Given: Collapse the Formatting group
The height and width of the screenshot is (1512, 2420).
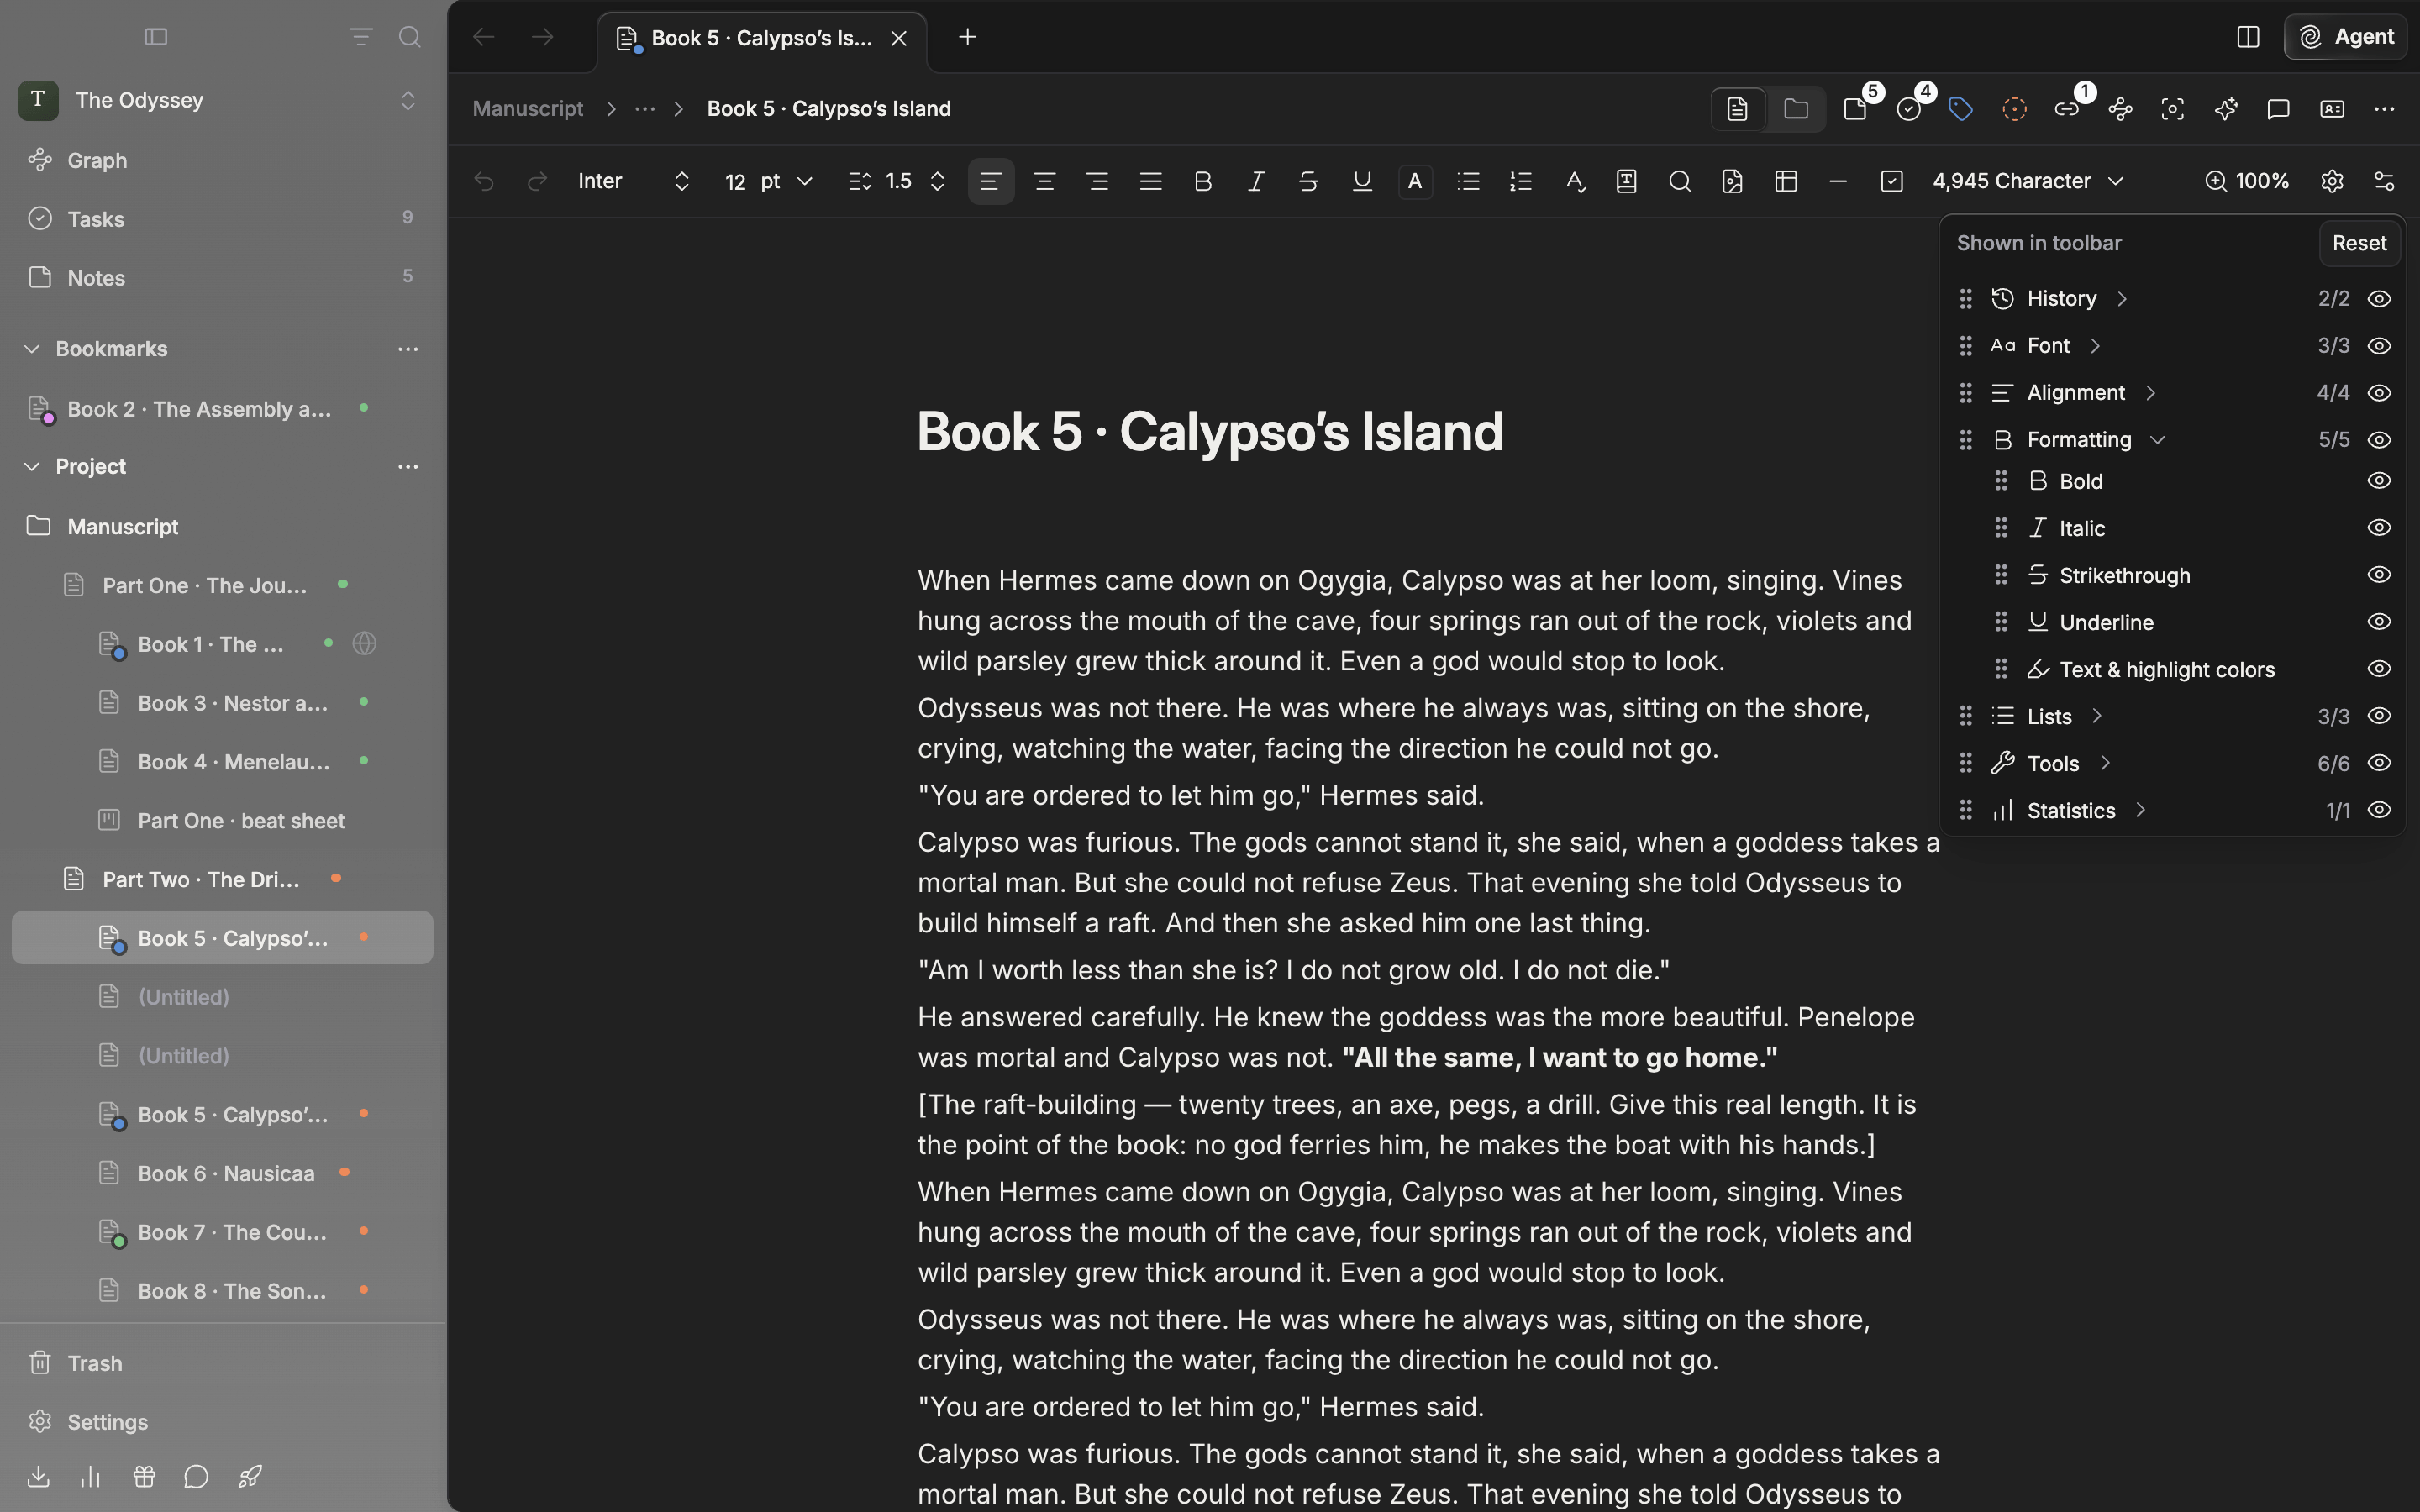Looking at the screenshot, I should [2157, 440].
